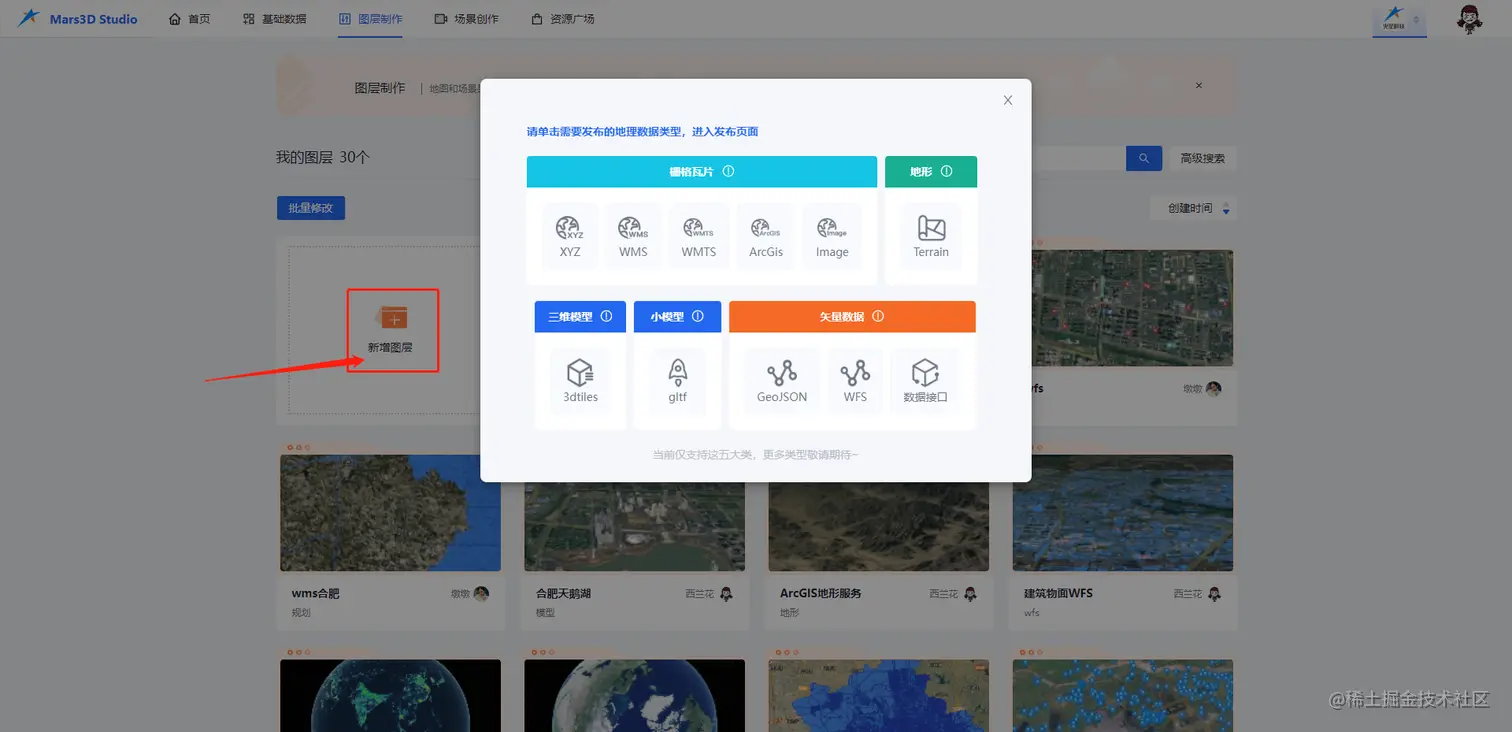The image size is (1512, 732).
Task: Select the Image layer type
Action: (x=832, y=237)
